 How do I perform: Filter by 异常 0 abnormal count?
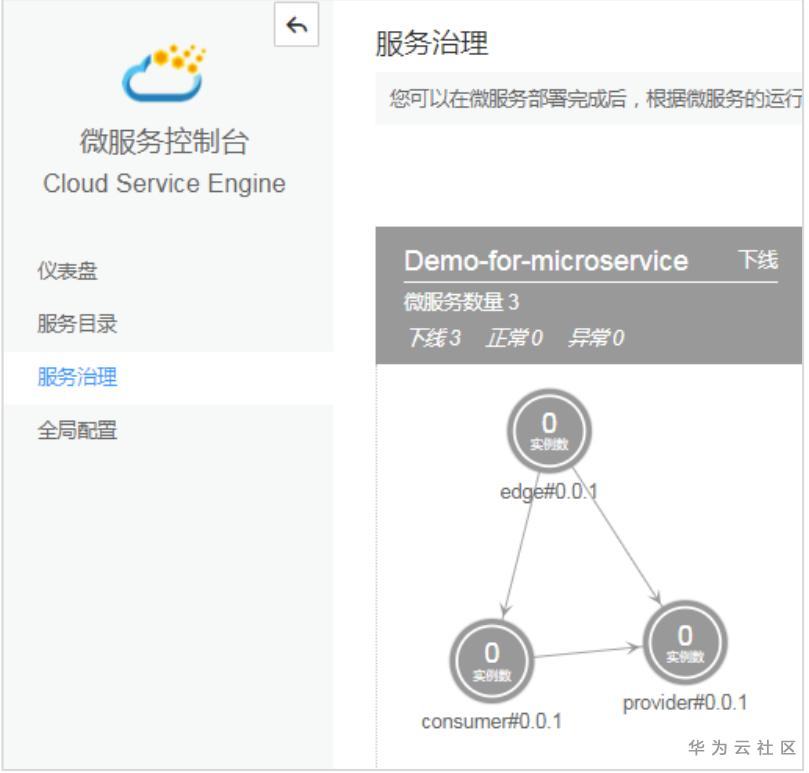coord(595,338)
